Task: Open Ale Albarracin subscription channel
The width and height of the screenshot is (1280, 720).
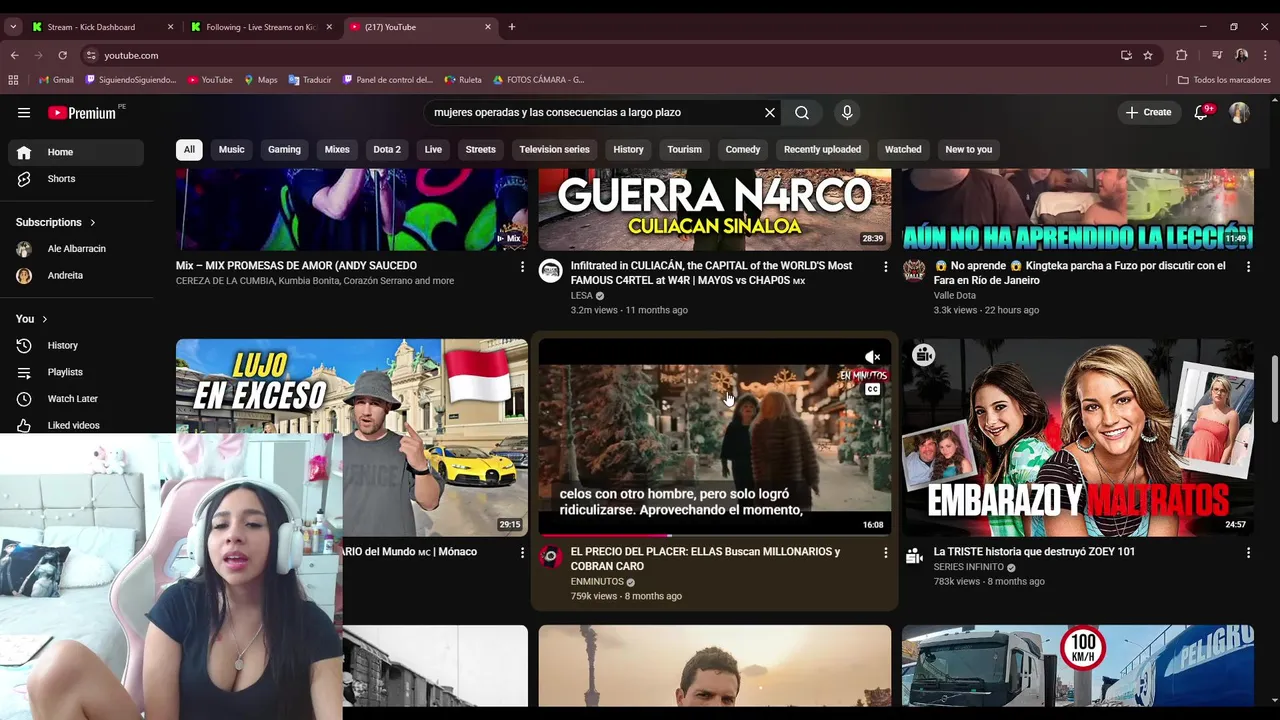Action: click(76, 249)
